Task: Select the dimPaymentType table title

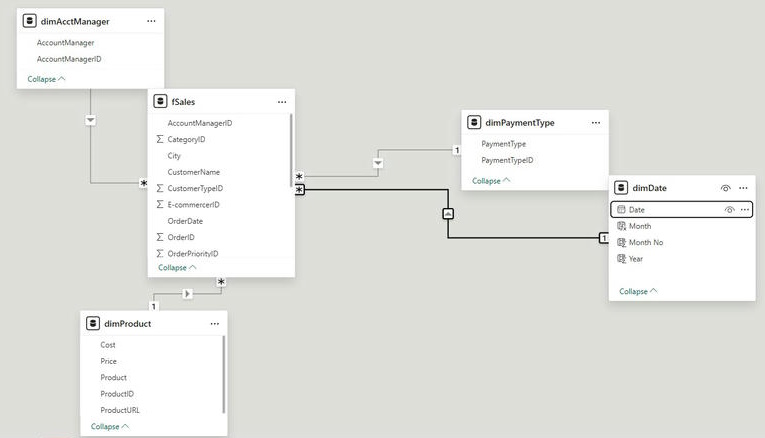Action: tap(520, 123)
